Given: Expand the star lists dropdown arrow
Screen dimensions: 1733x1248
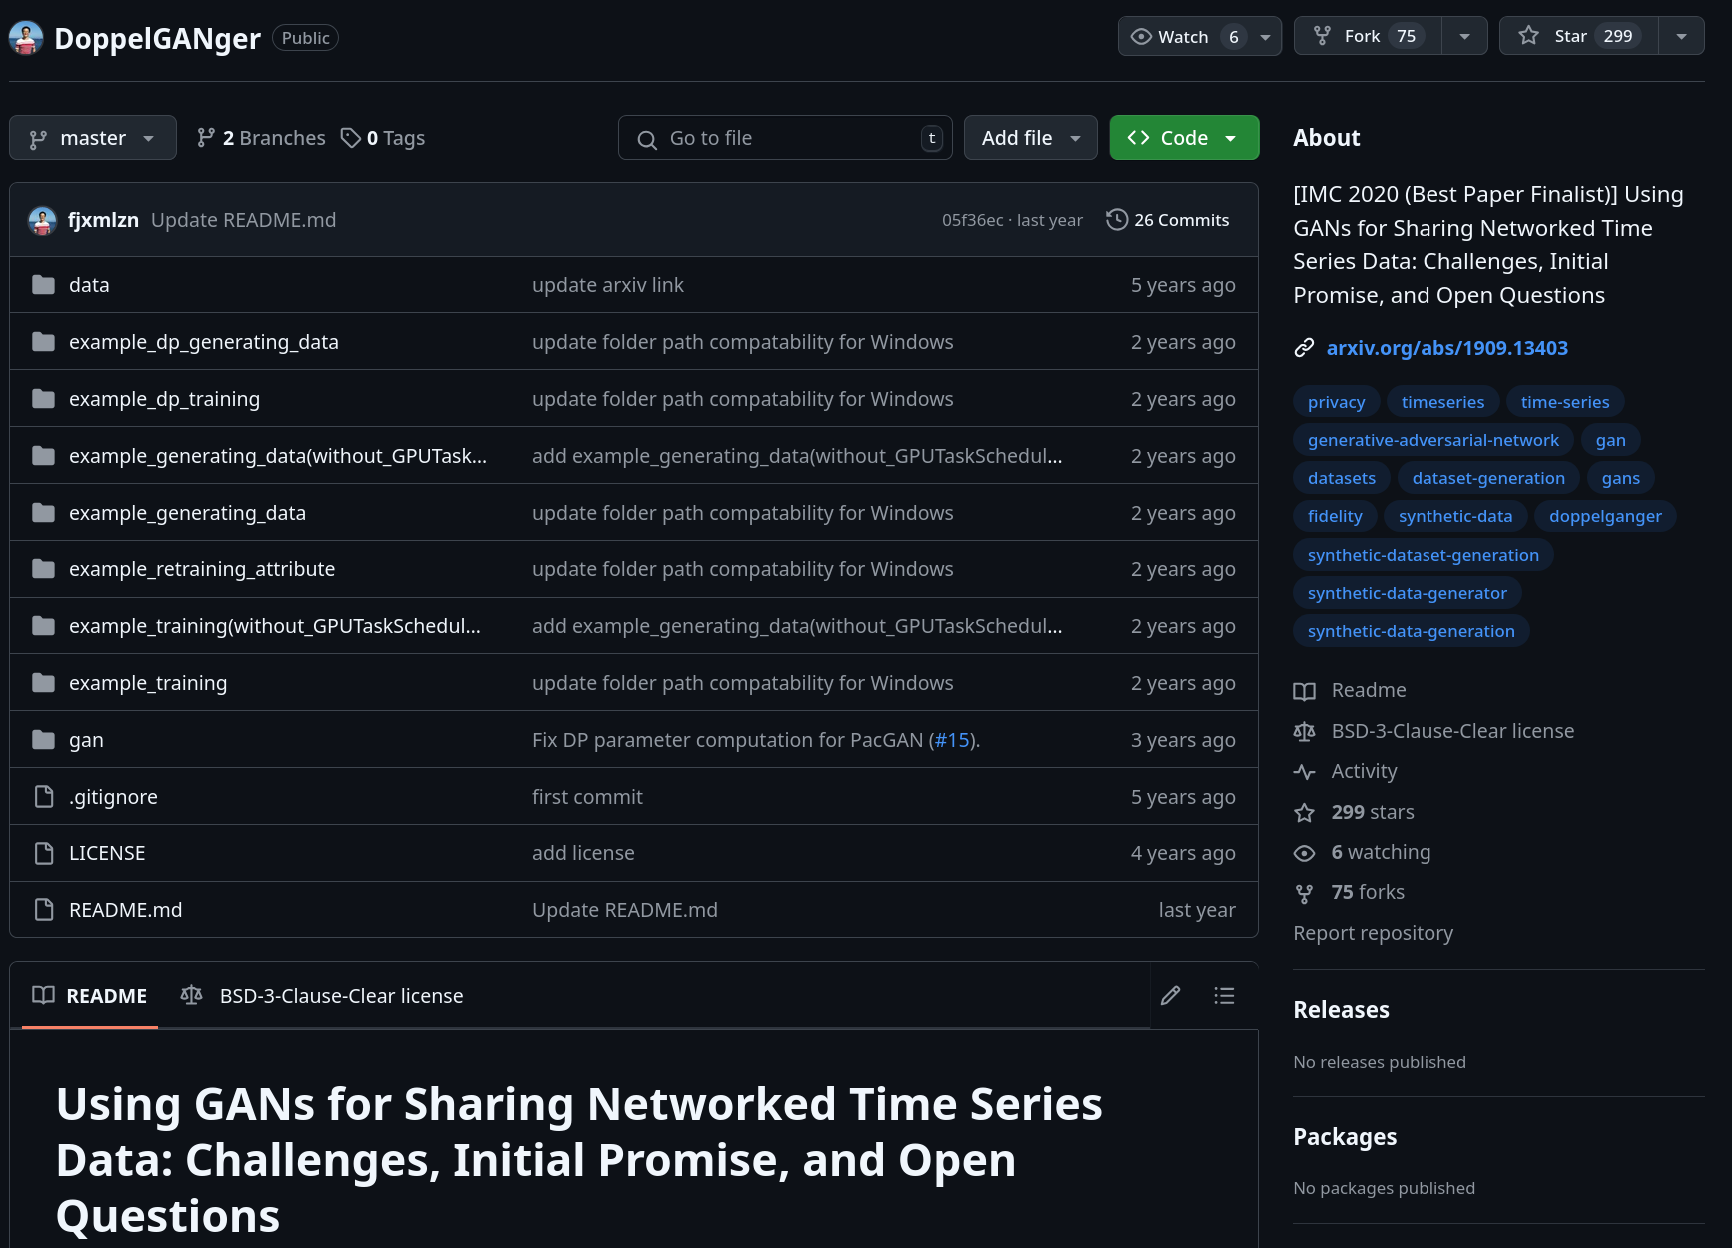Looking at the screenshot, I should pyautogui.click(x=1681, y=37).
